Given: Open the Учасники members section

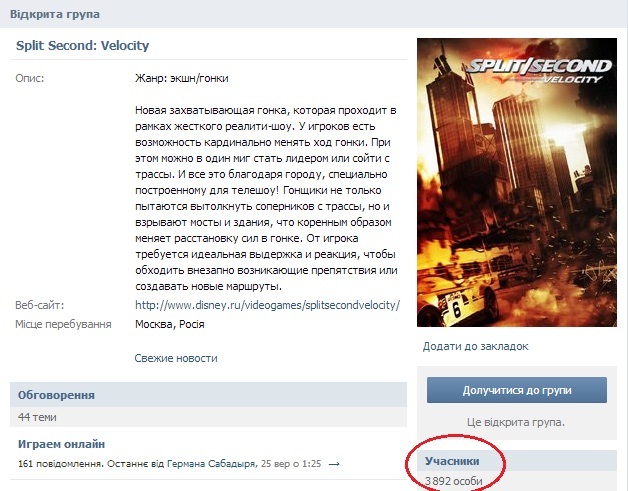Looking at the screenshot, I should (452, 461).
